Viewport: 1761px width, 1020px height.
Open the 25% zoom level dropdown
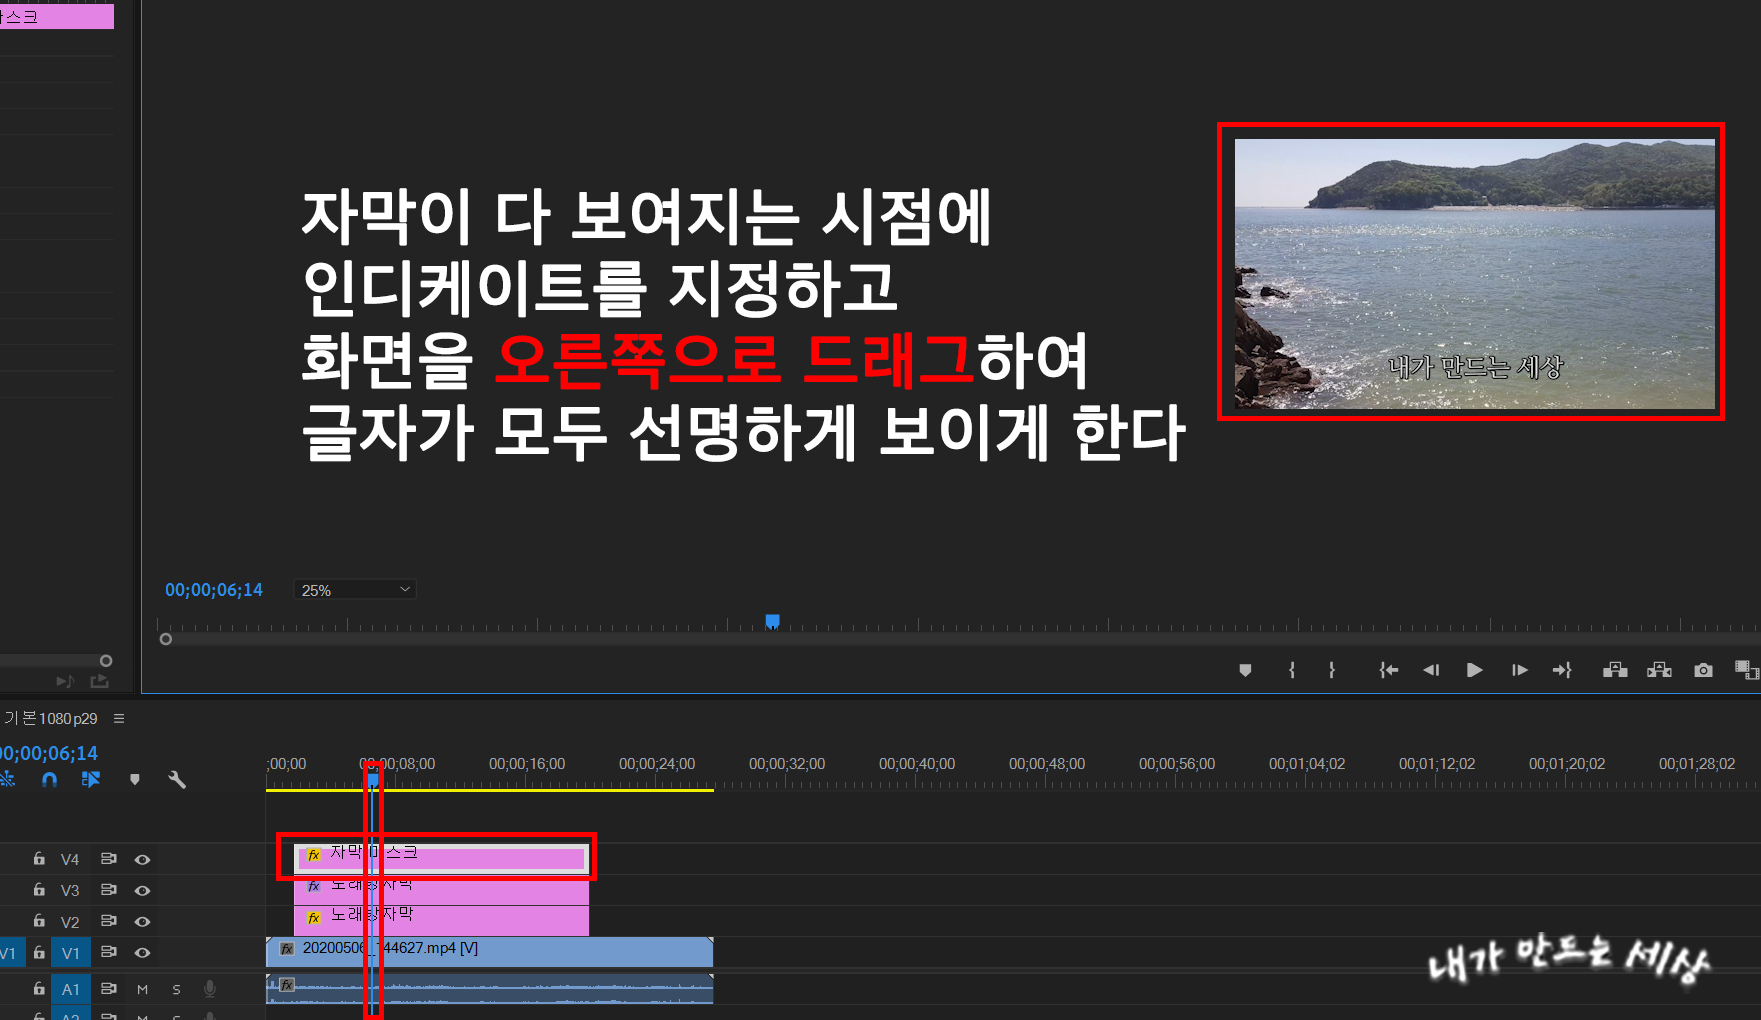pos(355,590)
